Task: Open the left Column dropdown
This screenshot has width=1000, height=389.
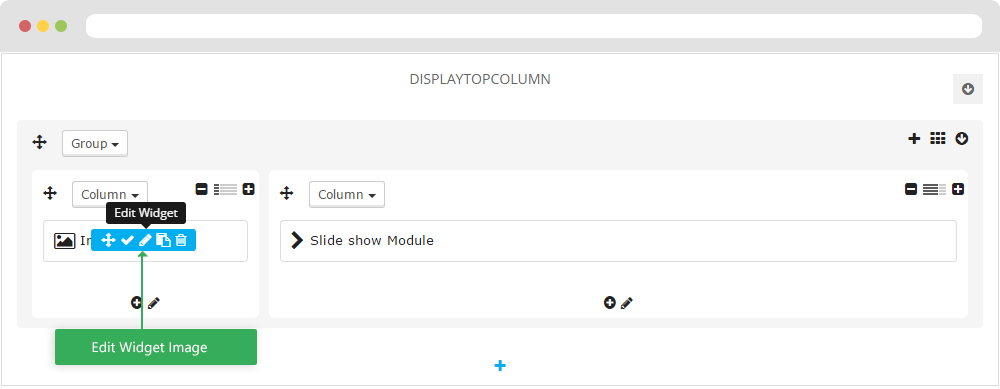Action: [x=110, y=194]
